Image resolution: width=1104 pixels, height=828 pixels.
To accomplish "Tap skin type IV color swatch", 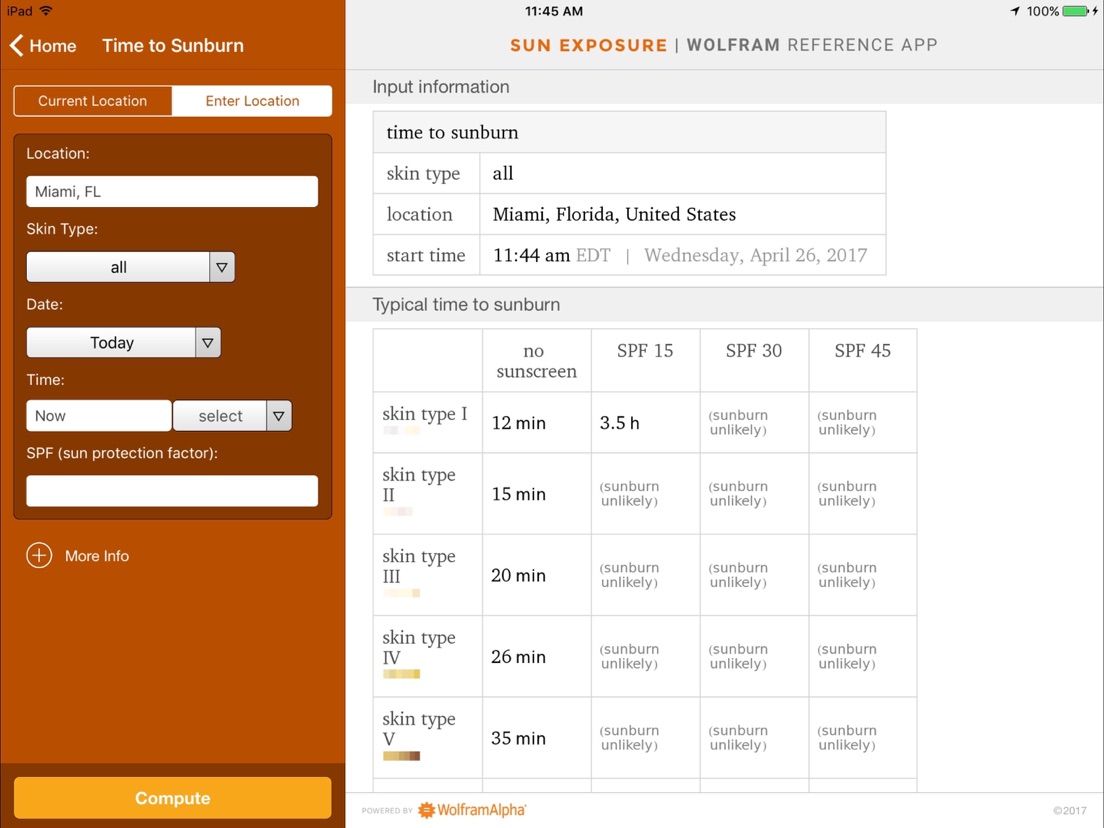I will tap(401, 675).
